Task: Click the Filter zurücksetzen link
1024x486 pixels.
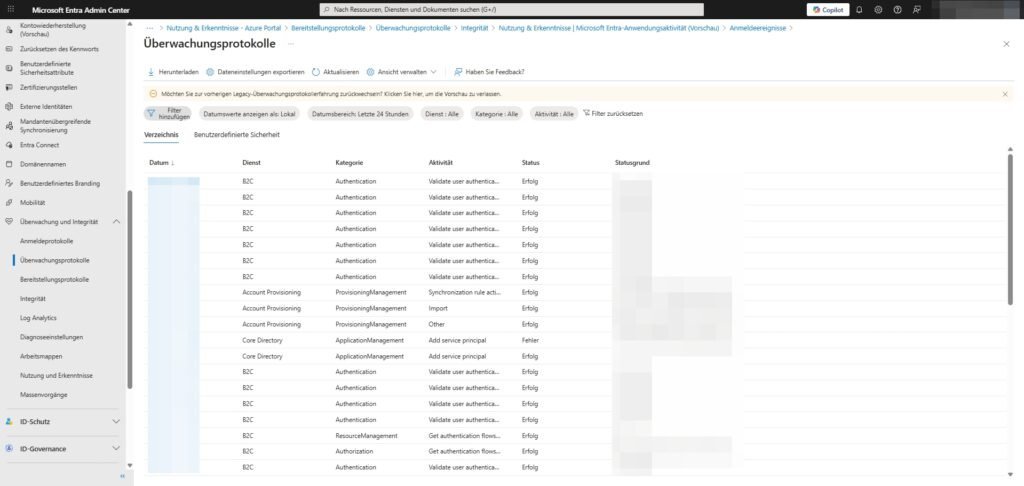Action: (x=612, y=114)
